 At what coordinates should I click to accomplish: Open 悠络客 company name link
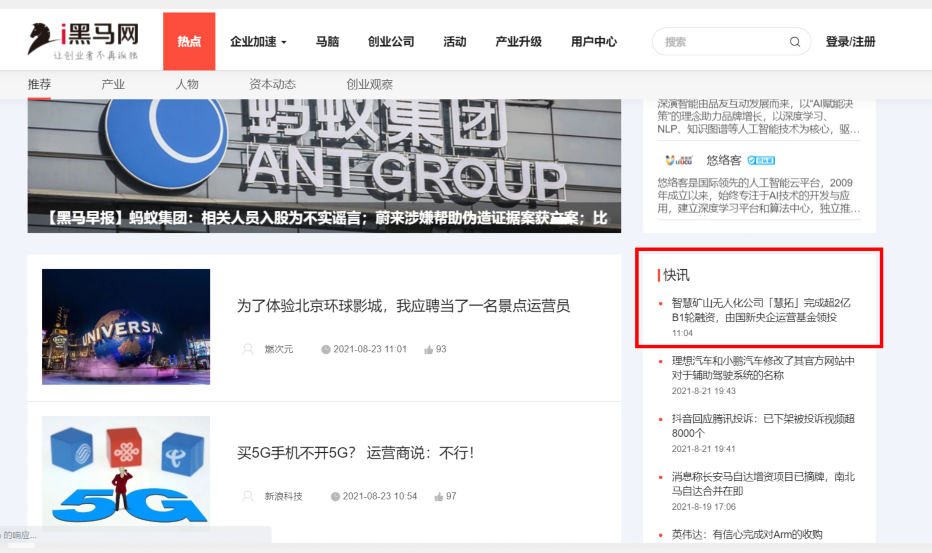(x=724, y=161)
